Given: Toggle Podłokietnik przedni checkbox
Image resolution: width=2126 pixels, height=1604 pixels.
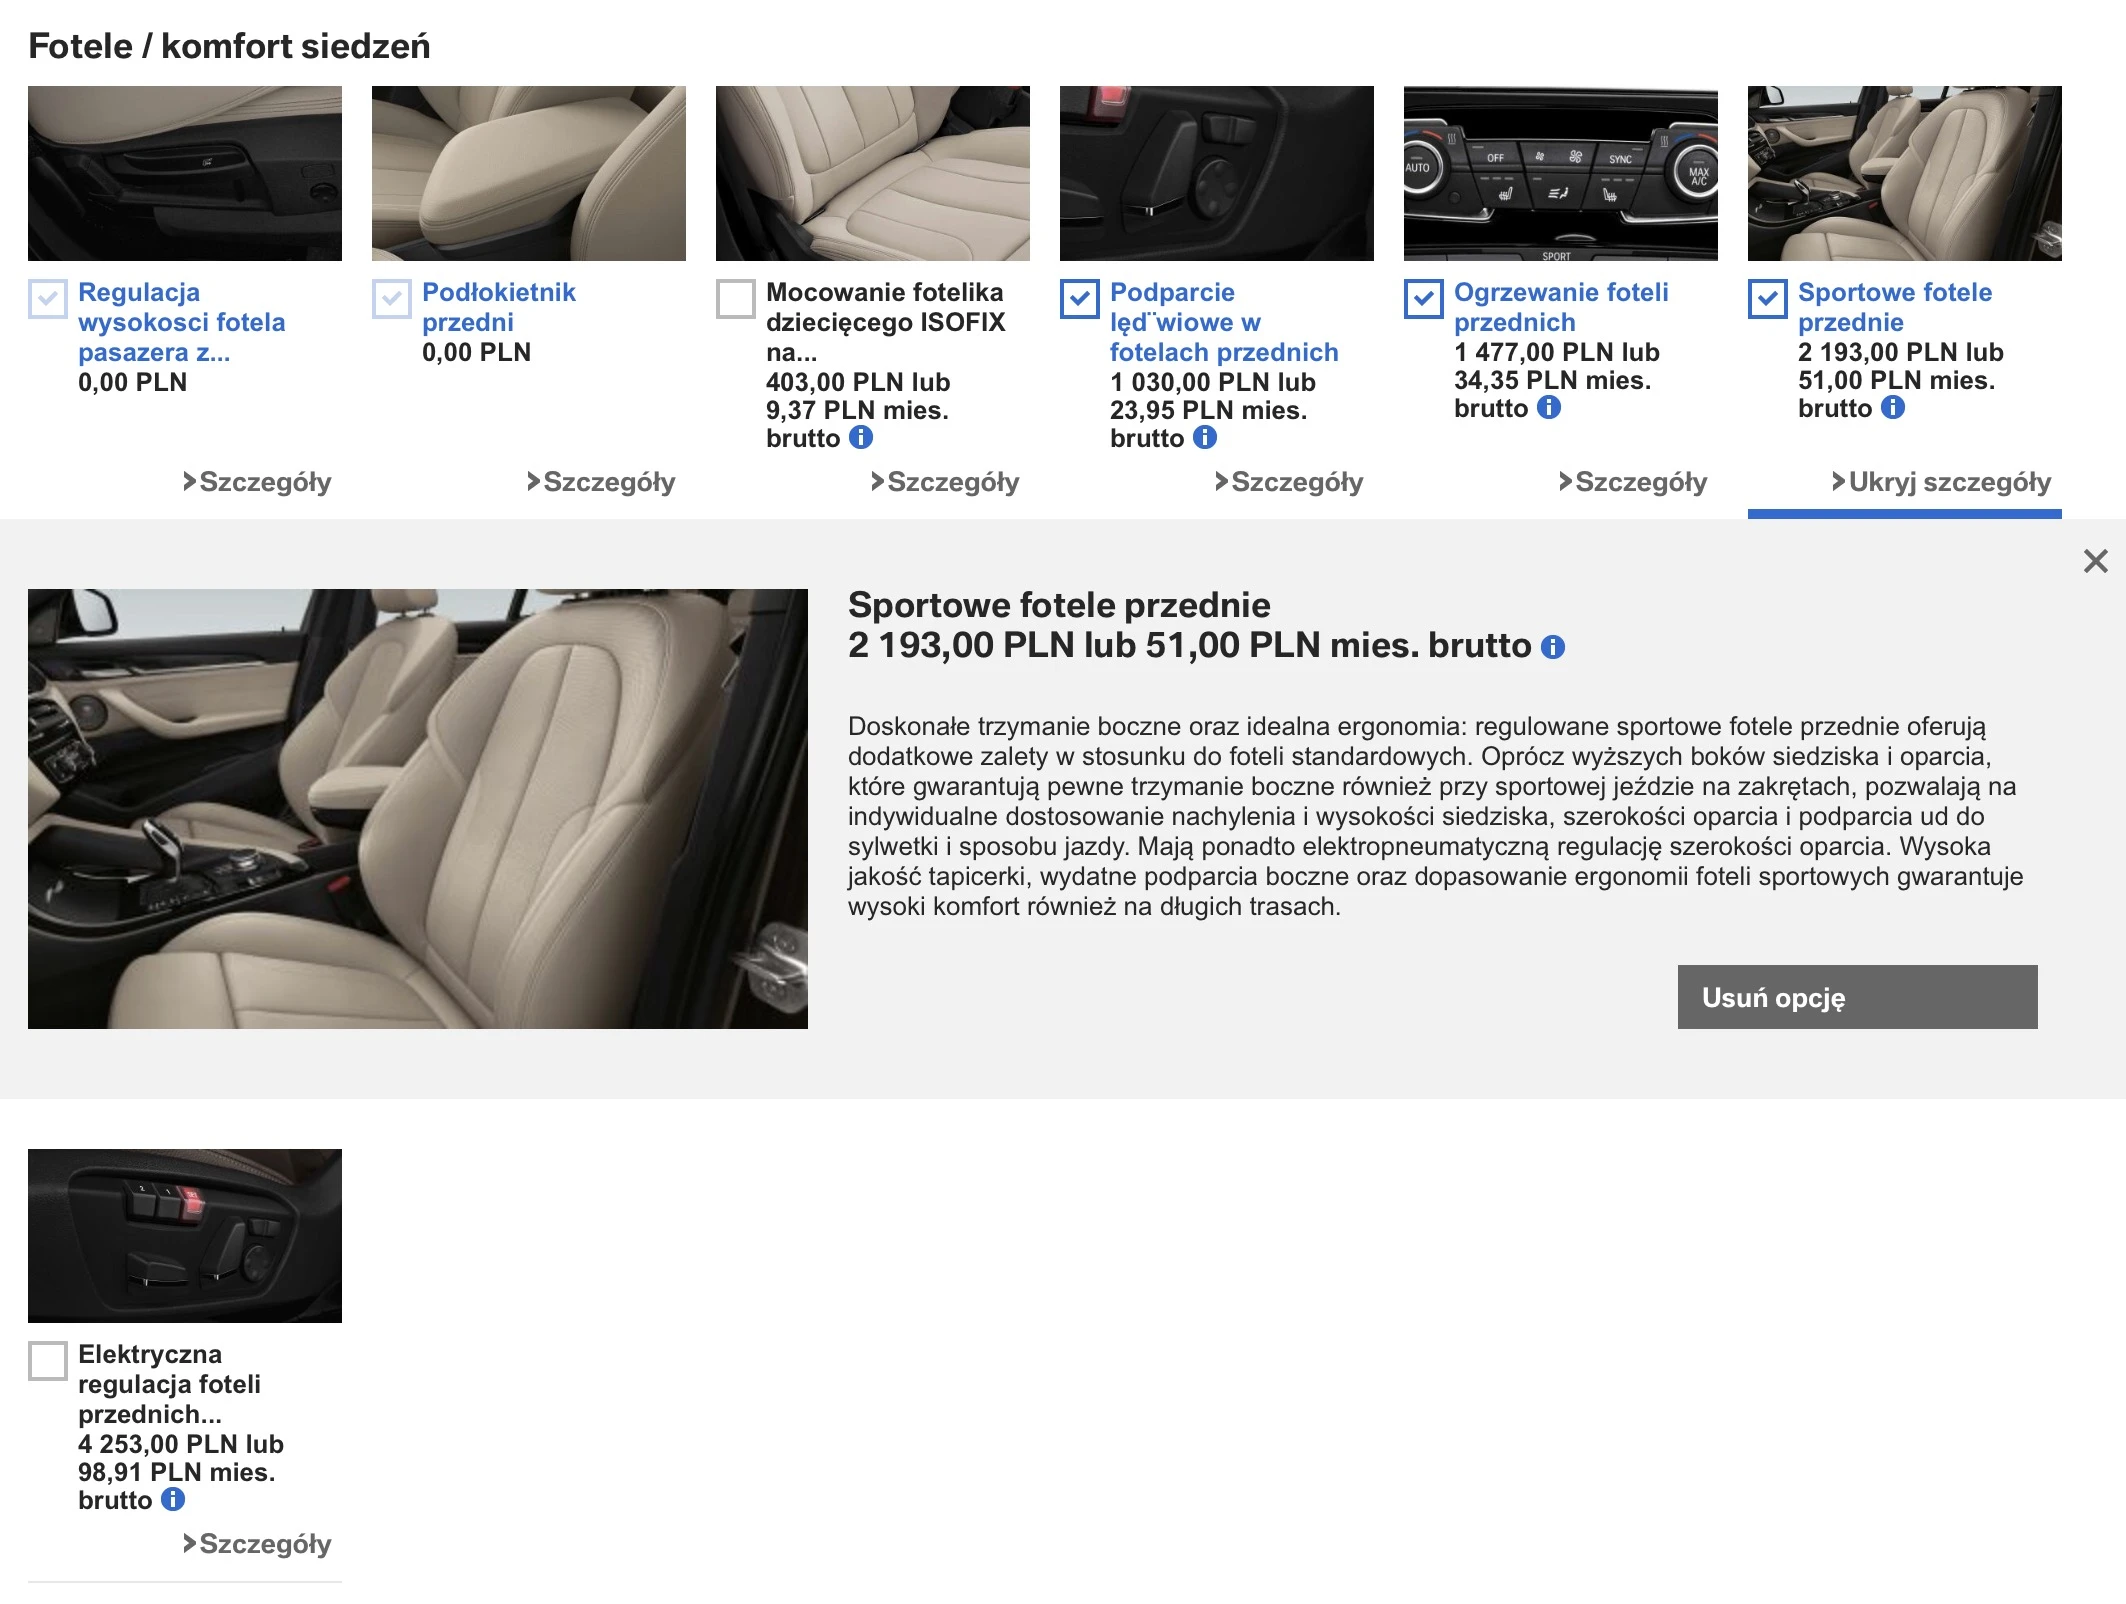Looking at the screenshot, I should point(392,299).
